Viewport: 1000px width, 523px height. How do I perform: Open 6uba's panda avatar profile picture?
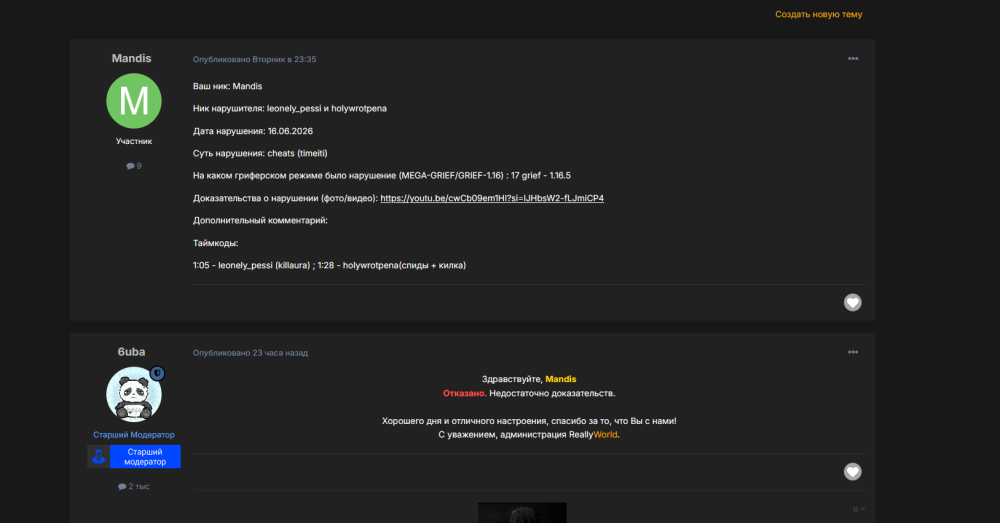(133, 394)
